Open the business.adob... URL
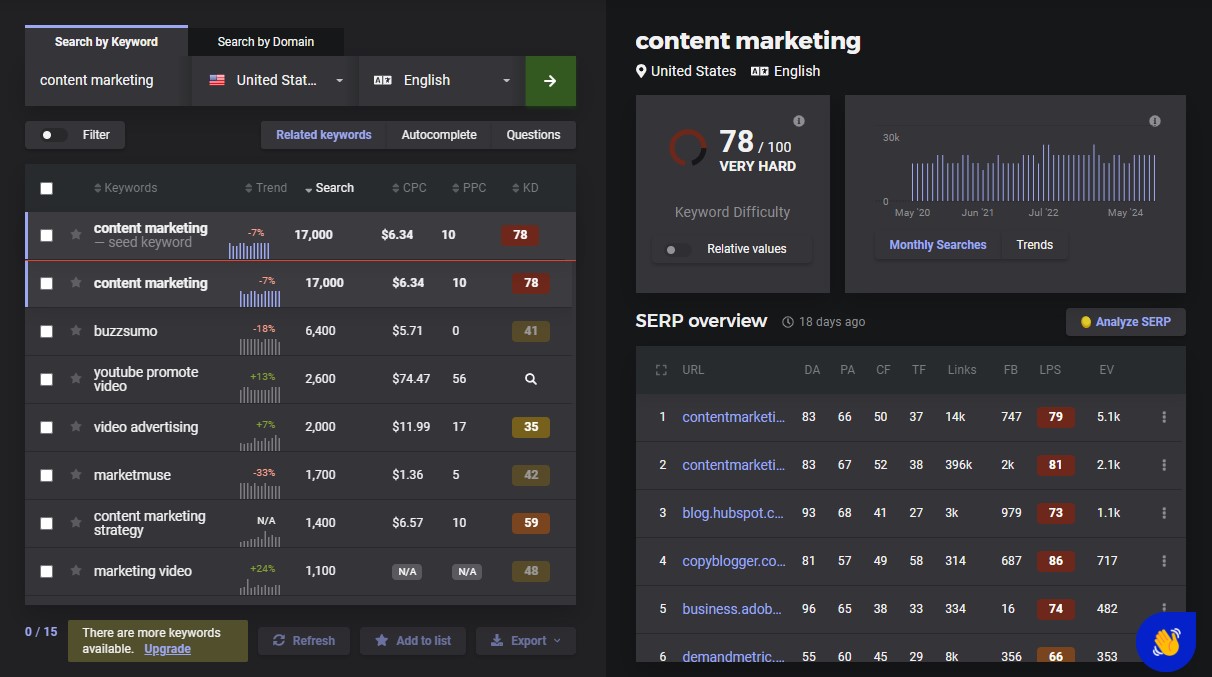 pos(734,609)
